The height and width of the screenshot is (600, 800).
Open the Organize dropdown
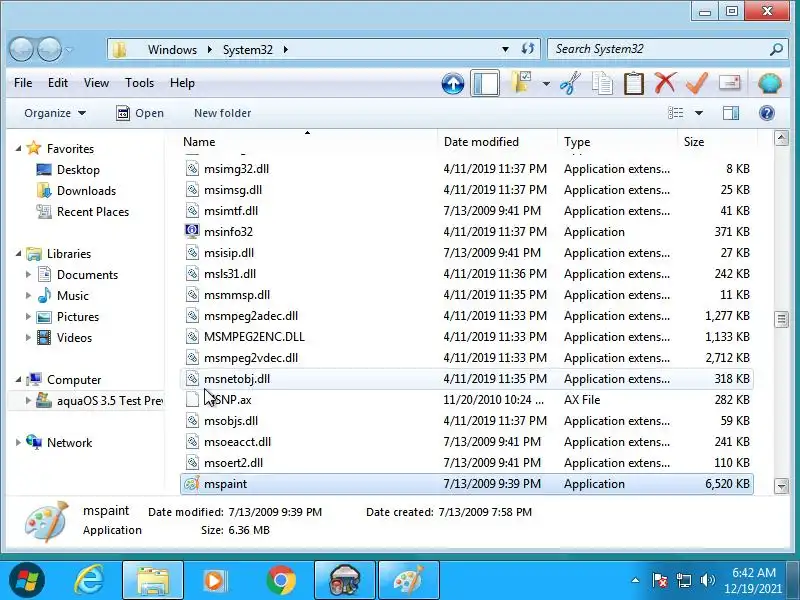click(55, 113)
